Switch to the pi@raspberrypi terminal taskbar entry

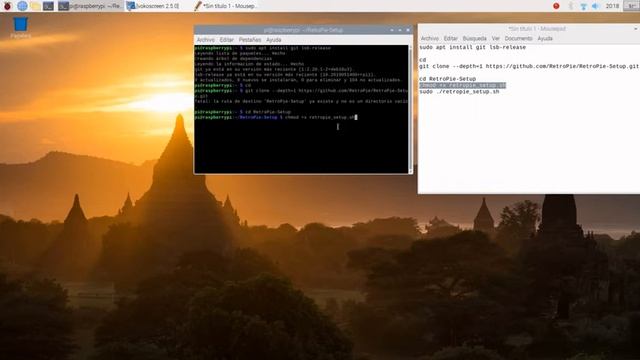point(90,6)
